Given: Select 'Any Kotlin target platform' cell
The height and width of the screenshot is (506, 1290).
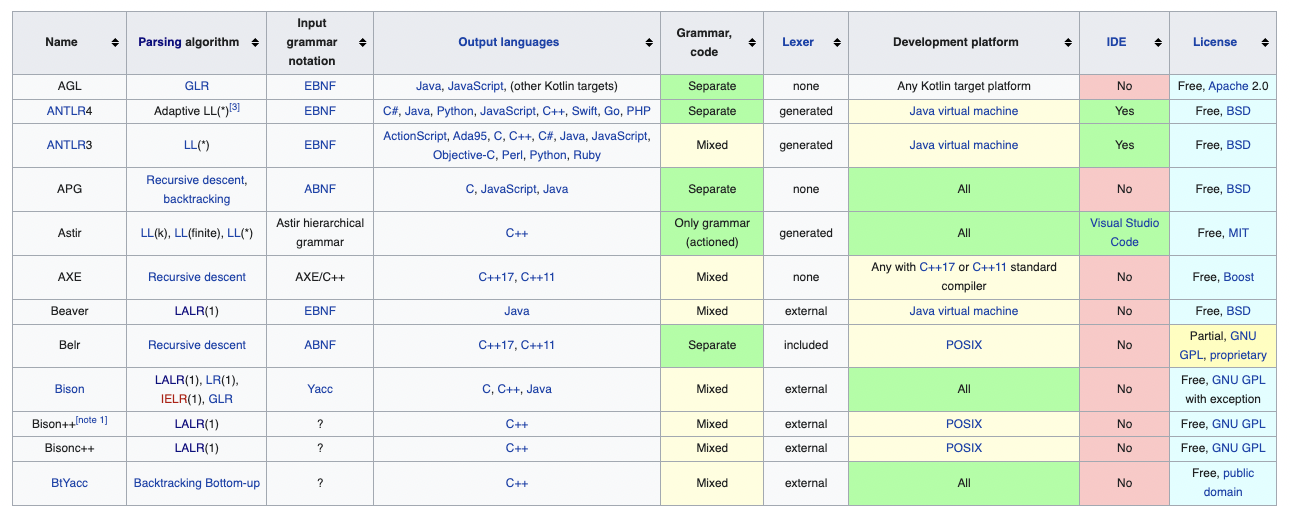Looking at the screenshot, I should tap(964, 86).
